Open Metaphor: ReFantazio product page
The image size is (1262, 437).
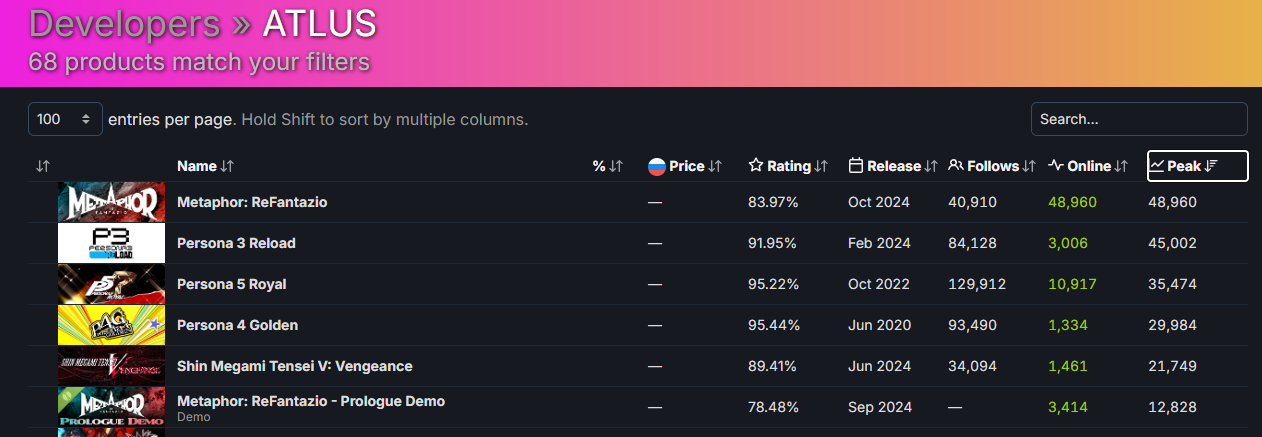[252, 202]
